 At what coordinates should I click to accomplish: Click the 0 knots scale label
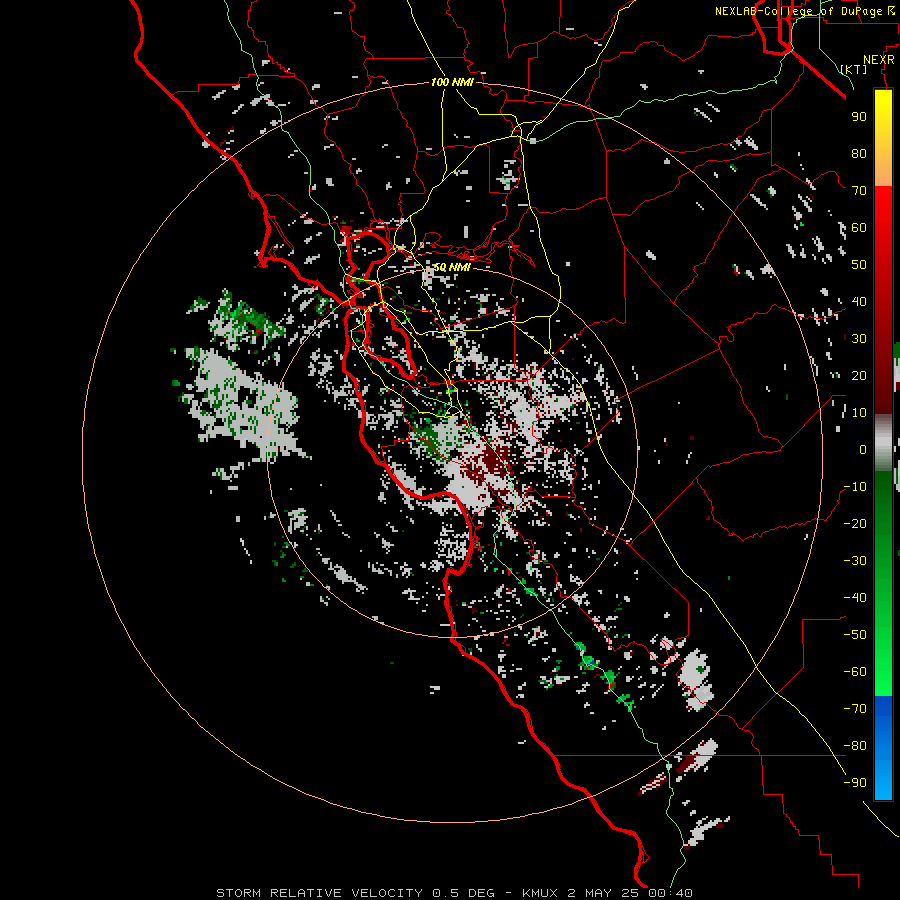tap(863, 449)
